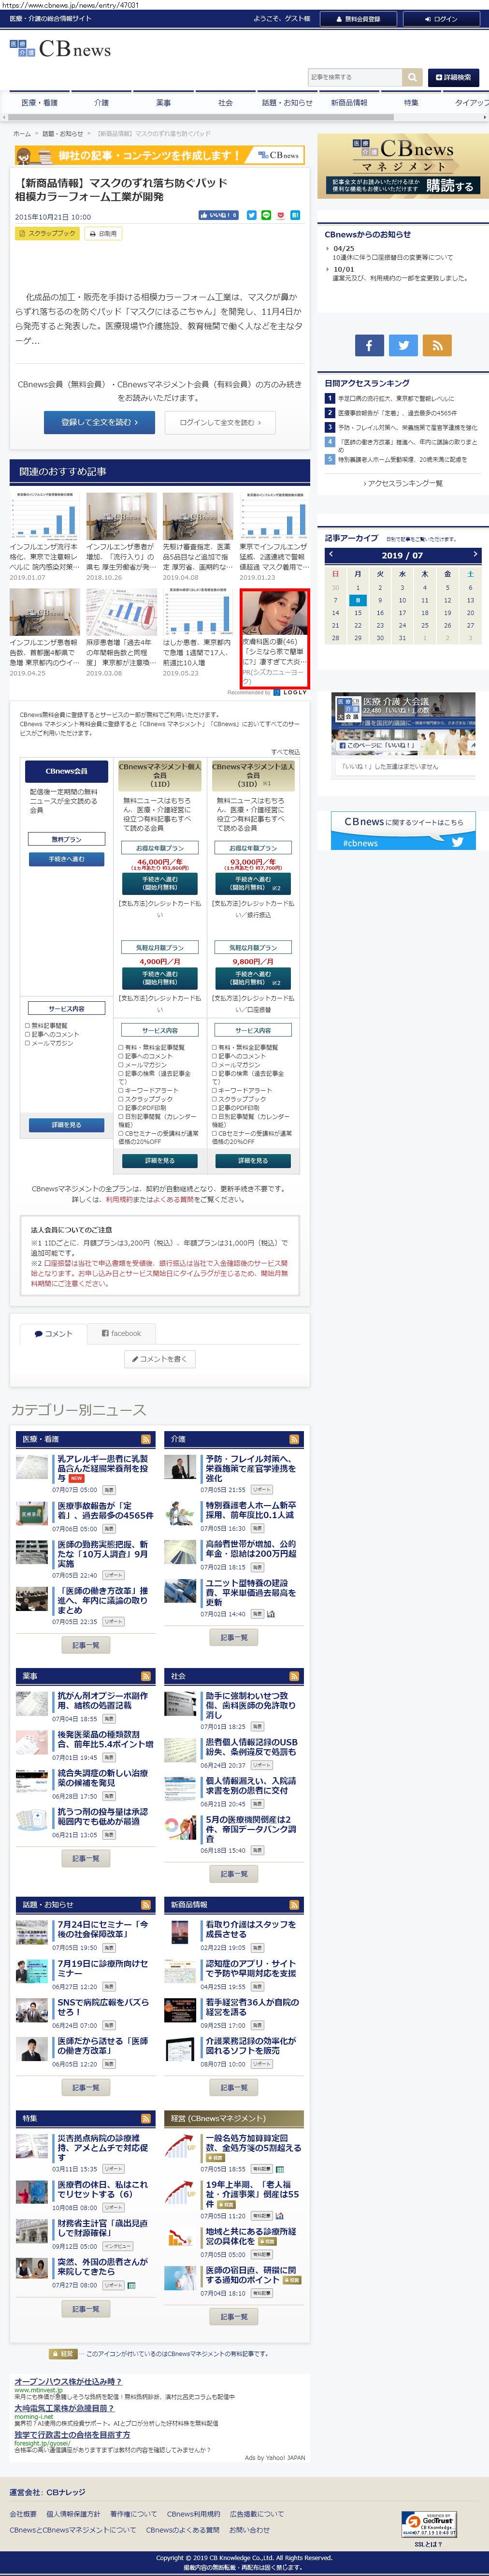Open 詳細検索 advanced search

453,77
